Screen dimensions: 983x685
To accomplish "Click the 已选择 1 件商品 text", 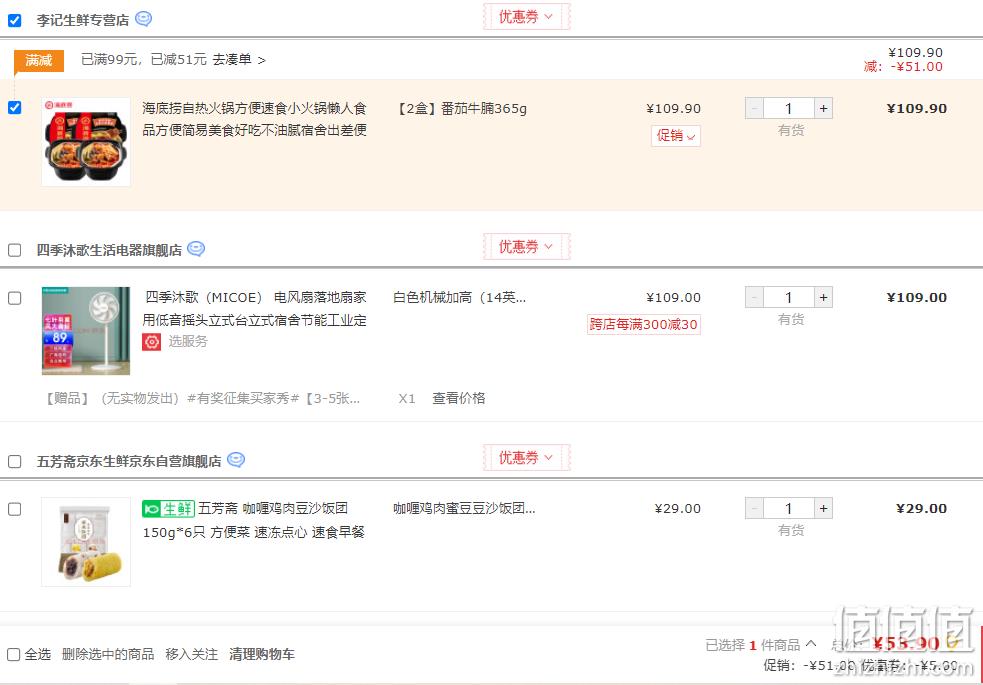I will click(752, 645).
